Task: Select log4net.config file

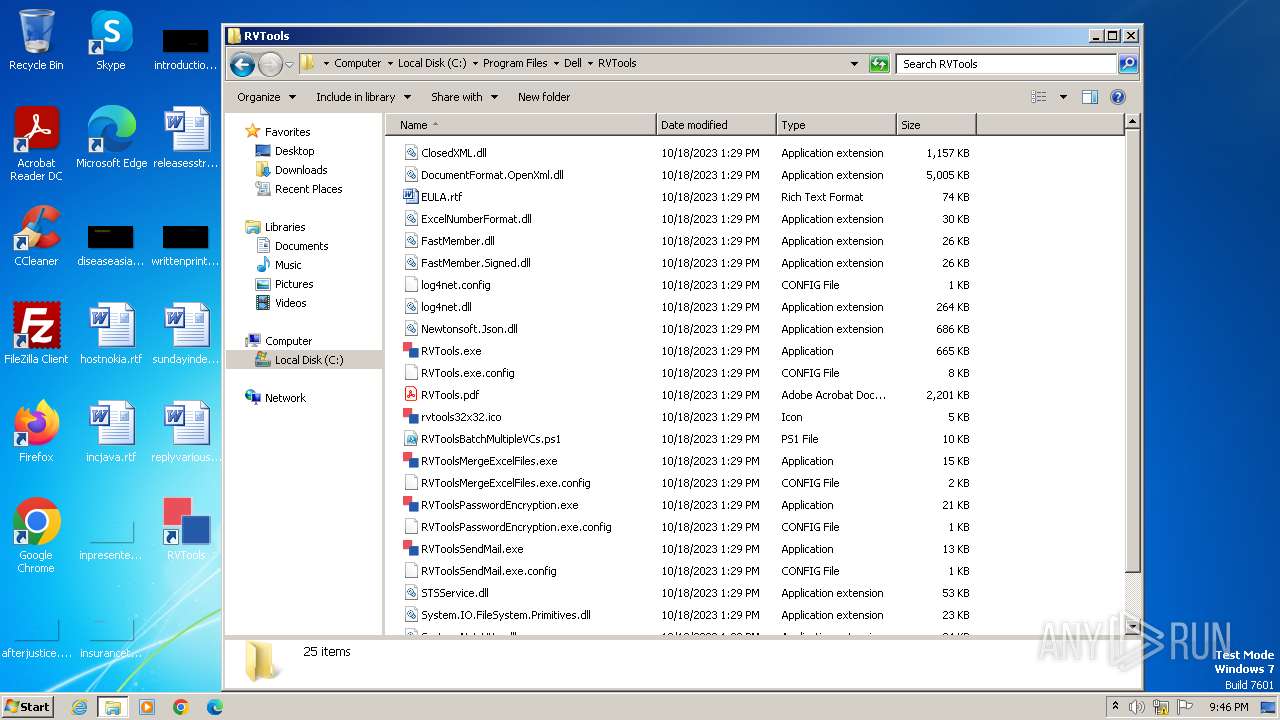Action: 455,285
